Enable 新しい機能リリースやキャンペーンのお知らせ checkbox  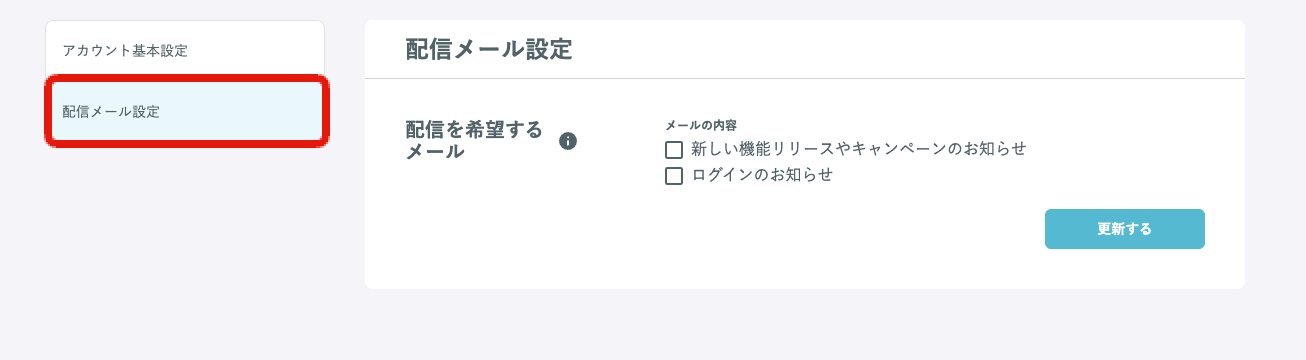pyautogui.click(x=674, y=150)
